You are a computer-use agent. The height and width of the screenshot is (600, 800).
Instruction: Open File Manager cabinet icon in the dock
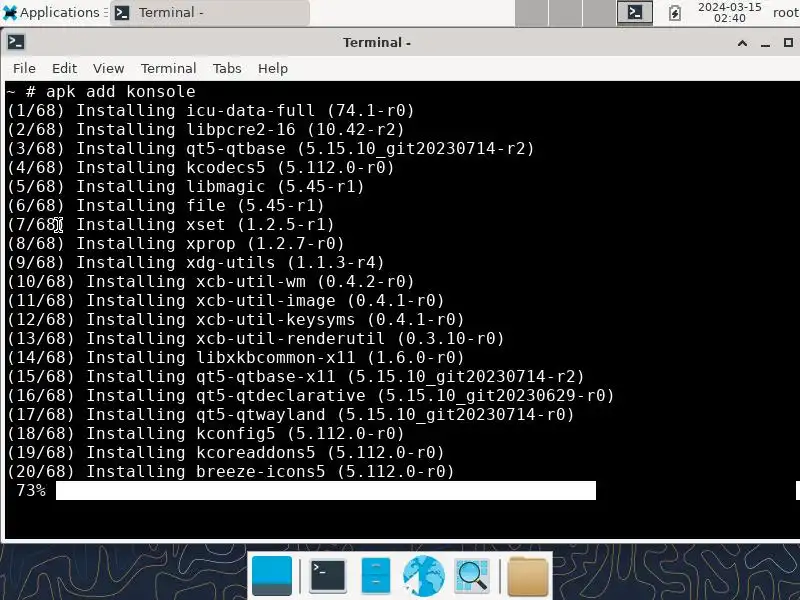[x=376, y=576]
